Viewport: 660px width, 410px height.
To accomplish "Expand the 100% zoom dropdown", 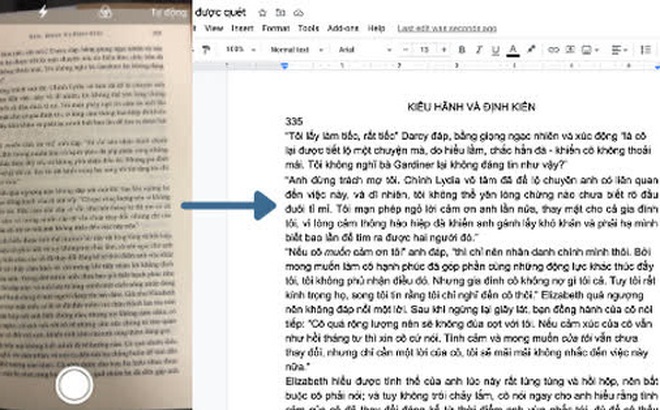I will click(x=241, y=50).
